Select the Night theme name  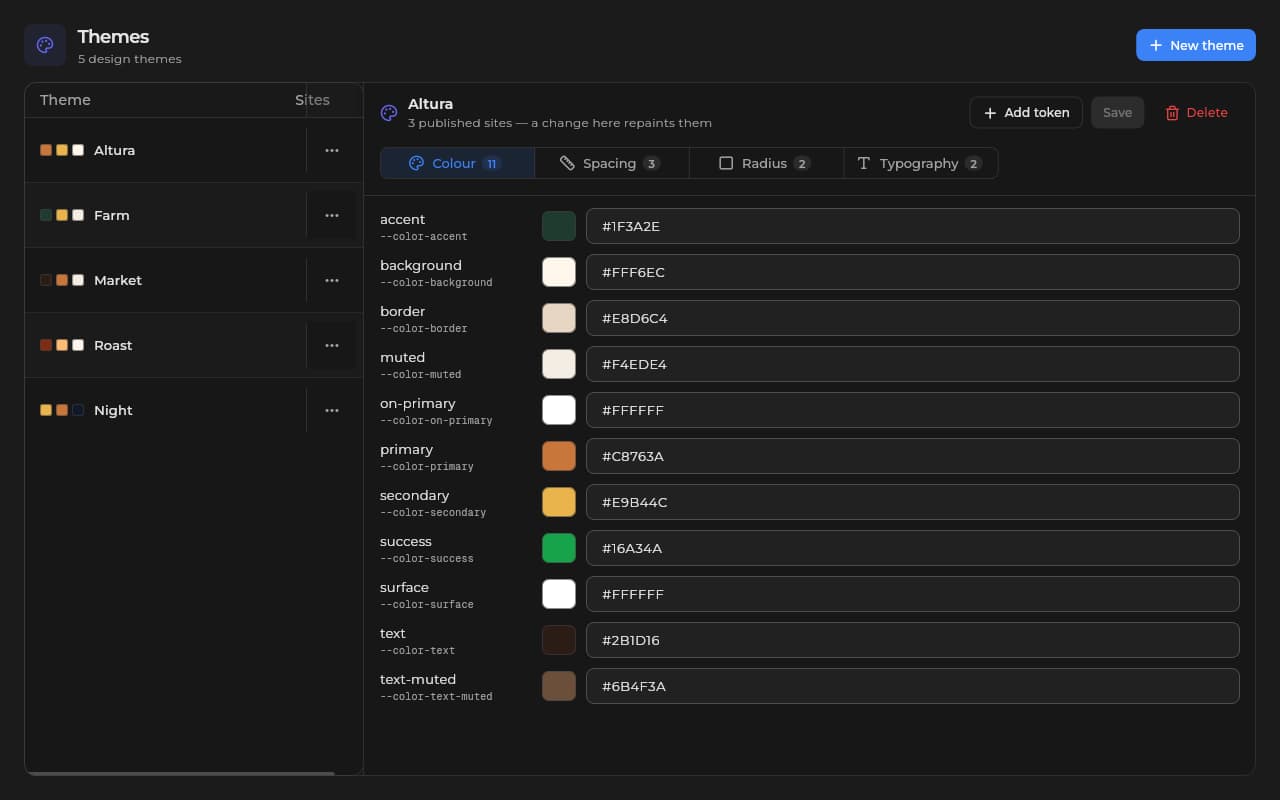[113, 410]
